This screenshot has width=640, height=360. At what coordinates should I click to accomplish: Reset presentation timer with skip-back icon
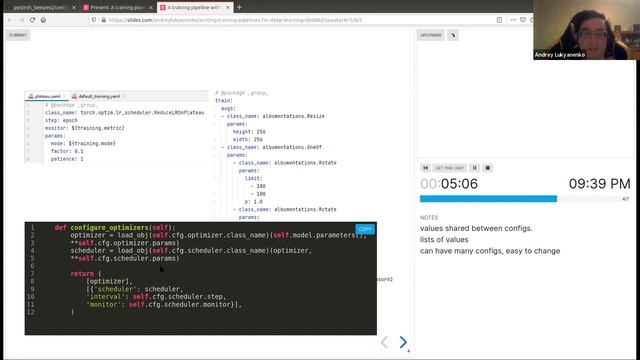click(425, 168)
